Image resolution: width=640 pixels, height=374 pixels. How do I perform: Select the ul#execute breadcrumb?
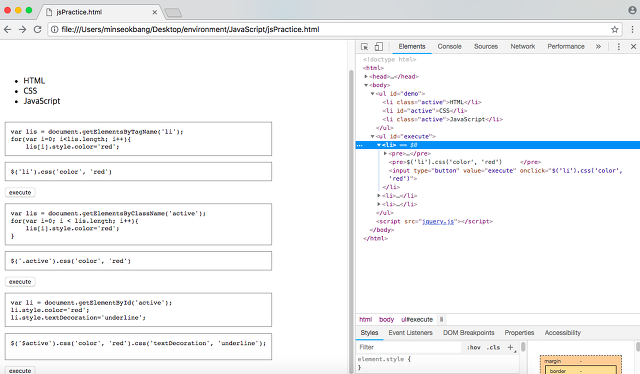pyautogui.click(x=417, y=319)
